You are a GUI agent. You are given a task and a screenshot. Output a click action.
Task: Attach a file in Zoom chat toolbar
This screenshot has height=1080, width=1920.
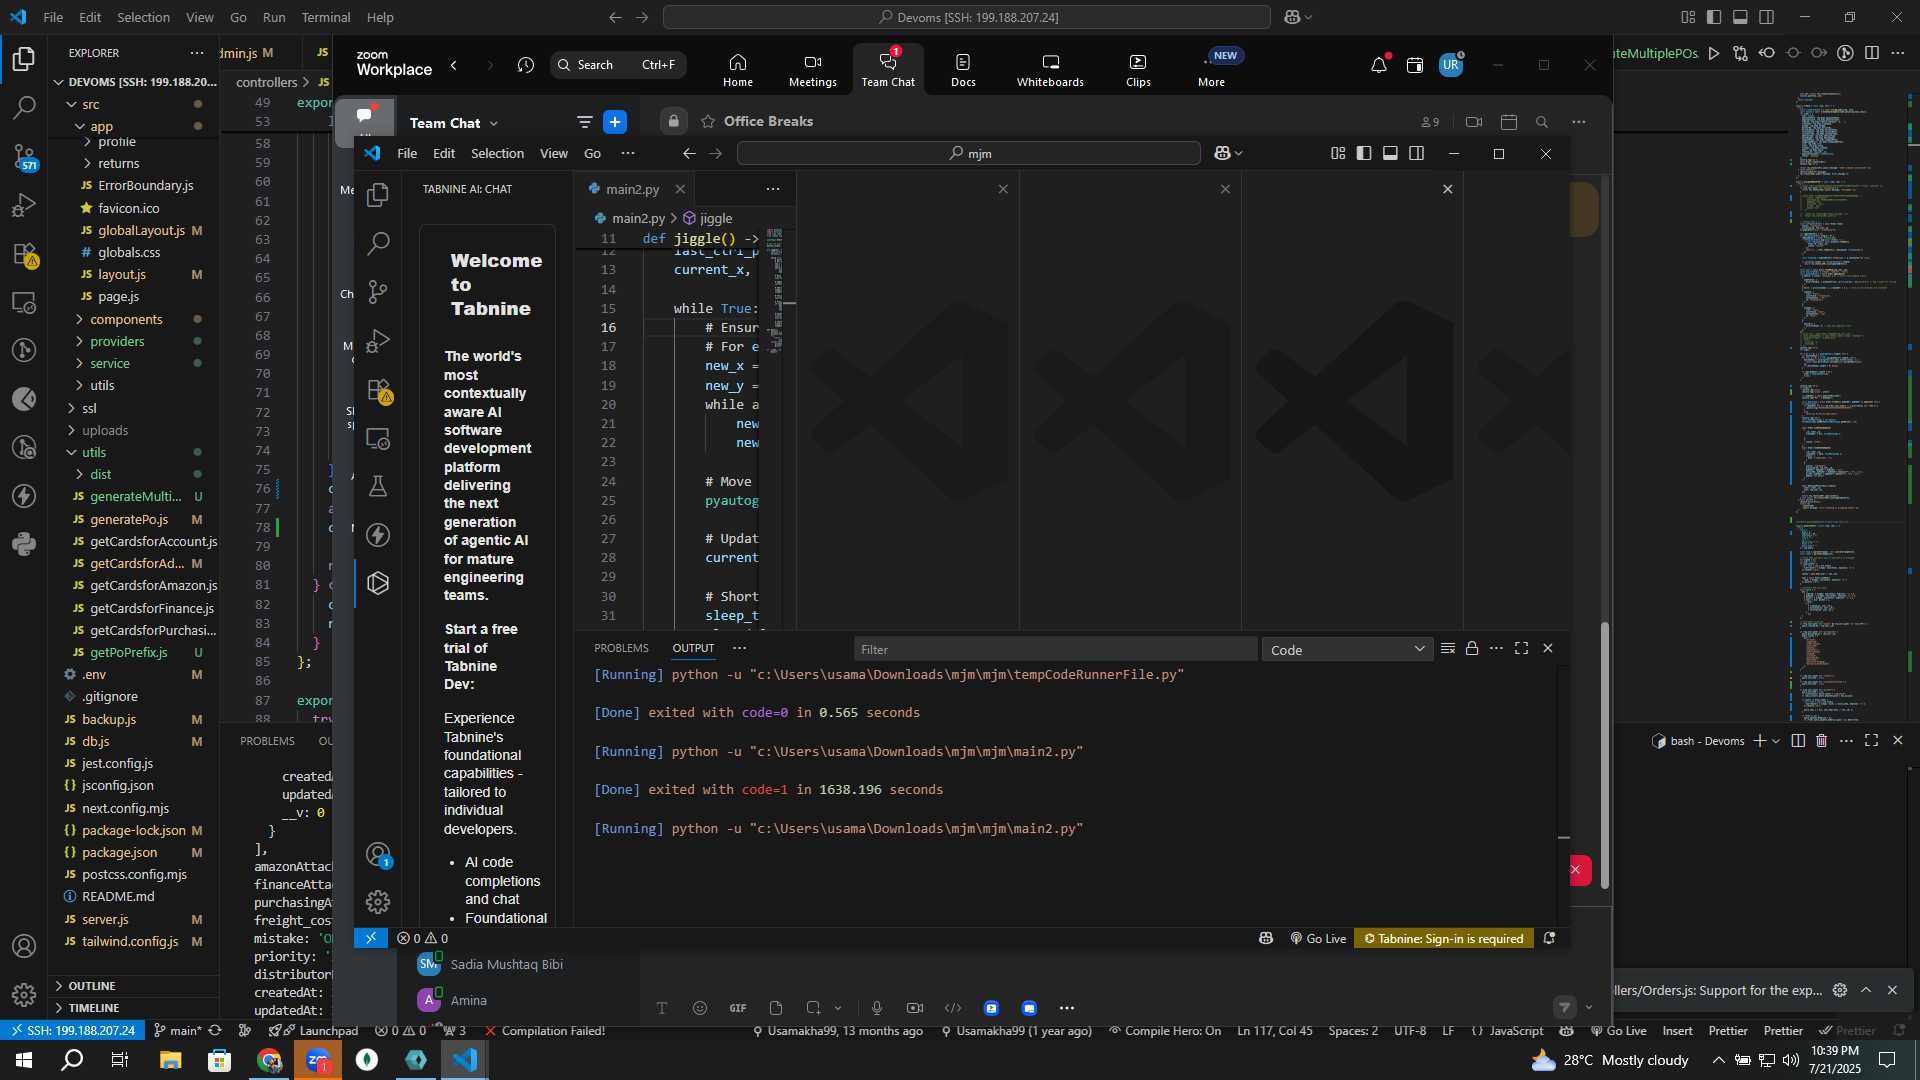point(776,1008)
